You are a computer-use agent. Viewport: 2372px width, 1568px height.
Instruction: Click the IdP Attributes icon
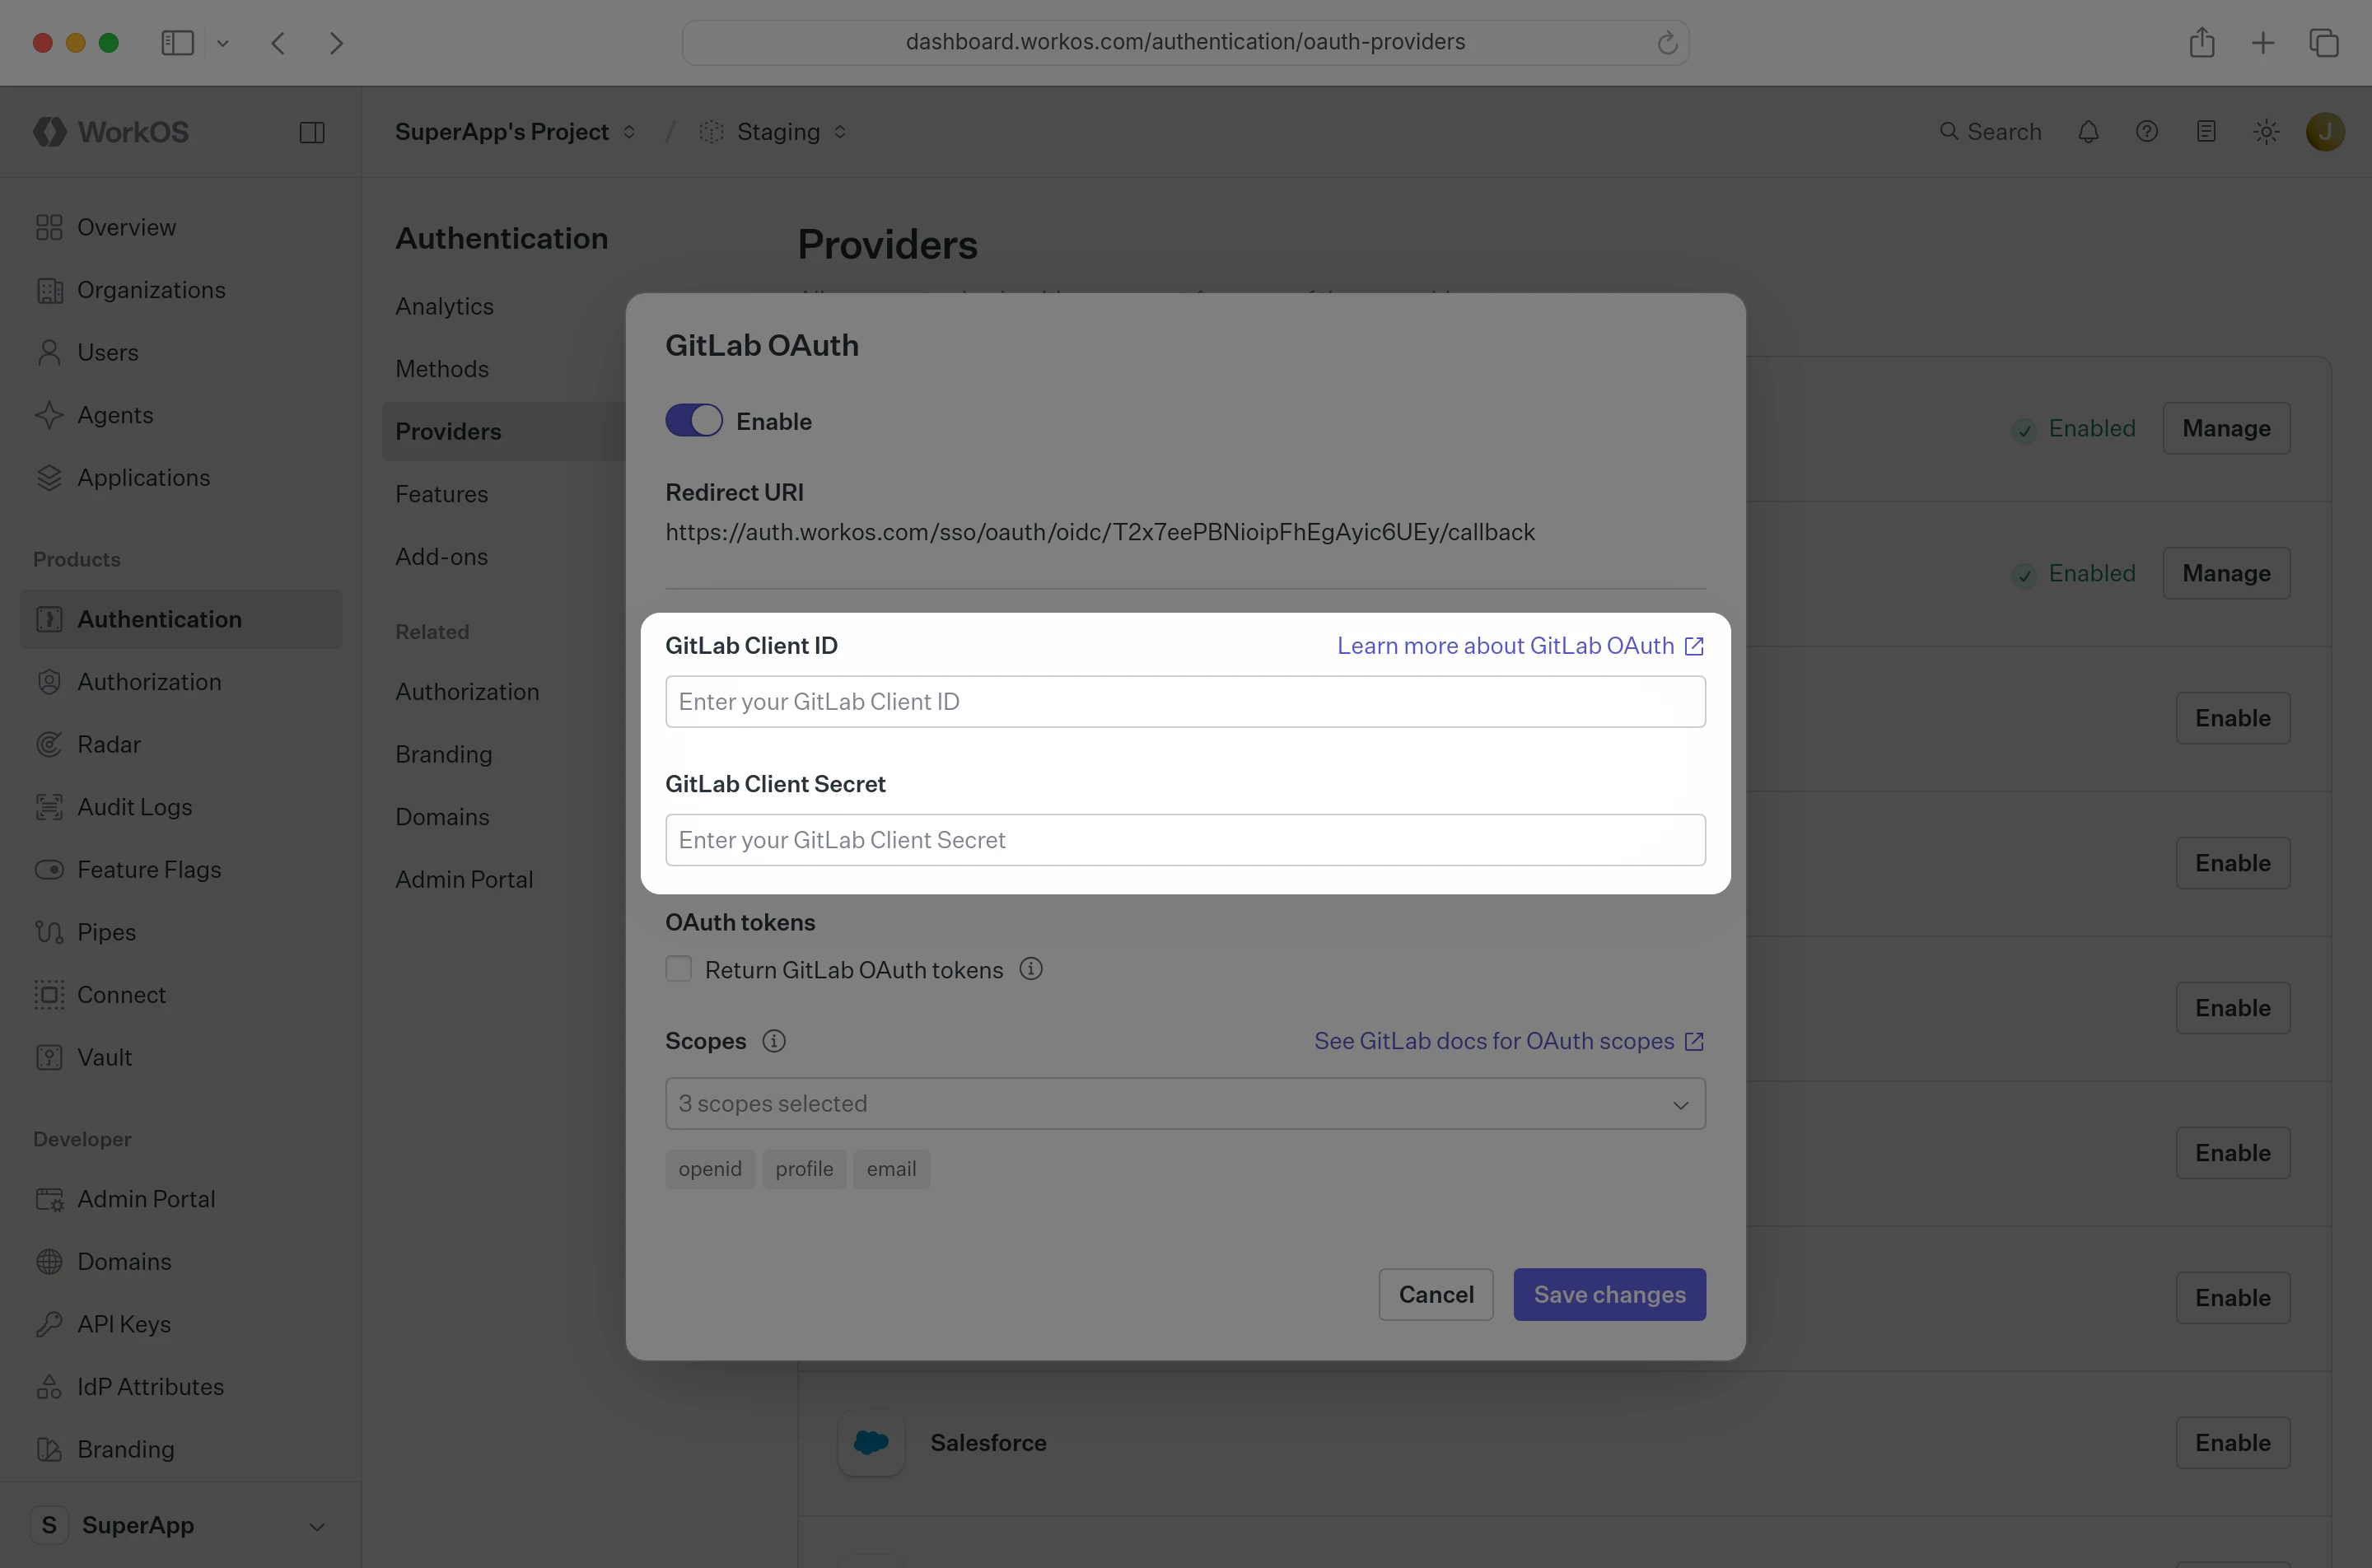[49, 1387]
